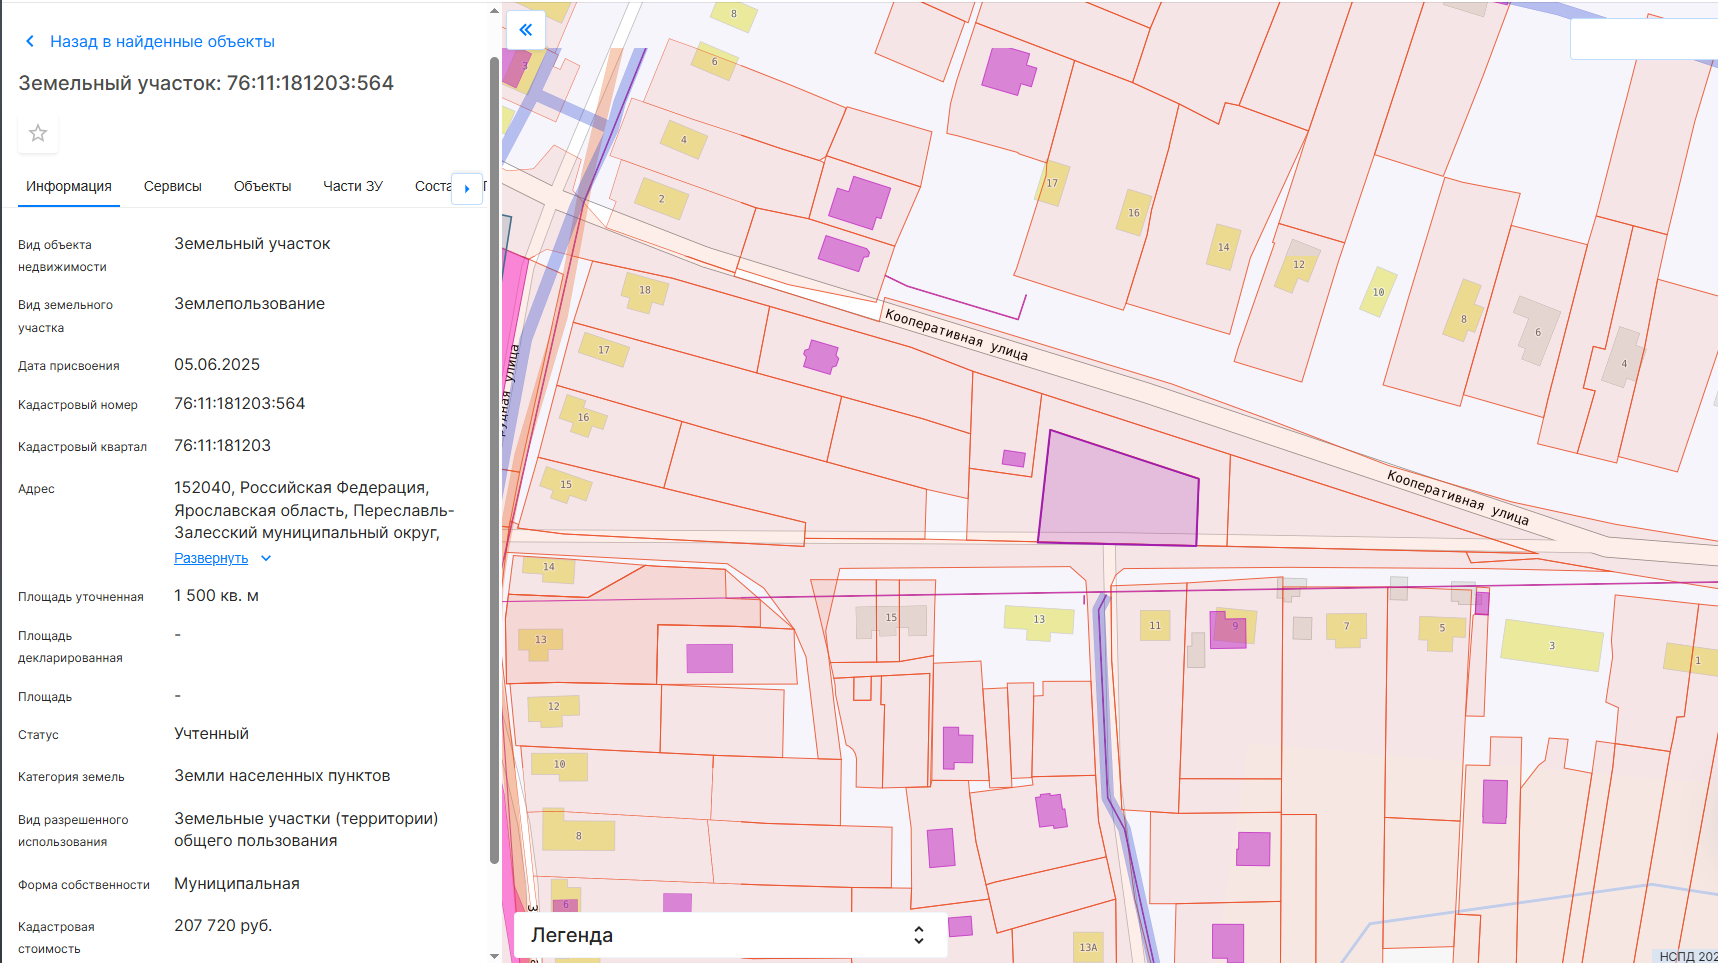This screenshot has width=1718, height=963.
Task: Click the info panel vertical scrollbar thumb
Action: pos(494,460)
